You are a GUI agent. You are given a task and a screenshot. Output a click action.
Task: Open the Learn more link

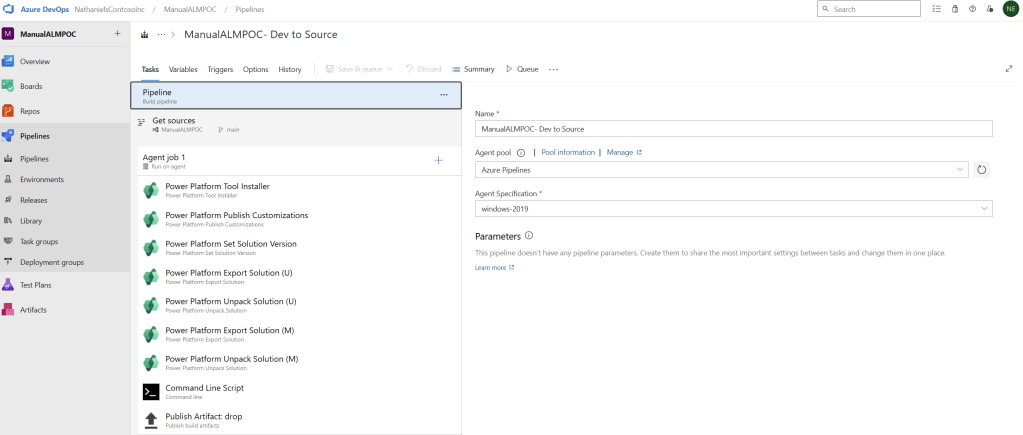(x=495, y=267)
